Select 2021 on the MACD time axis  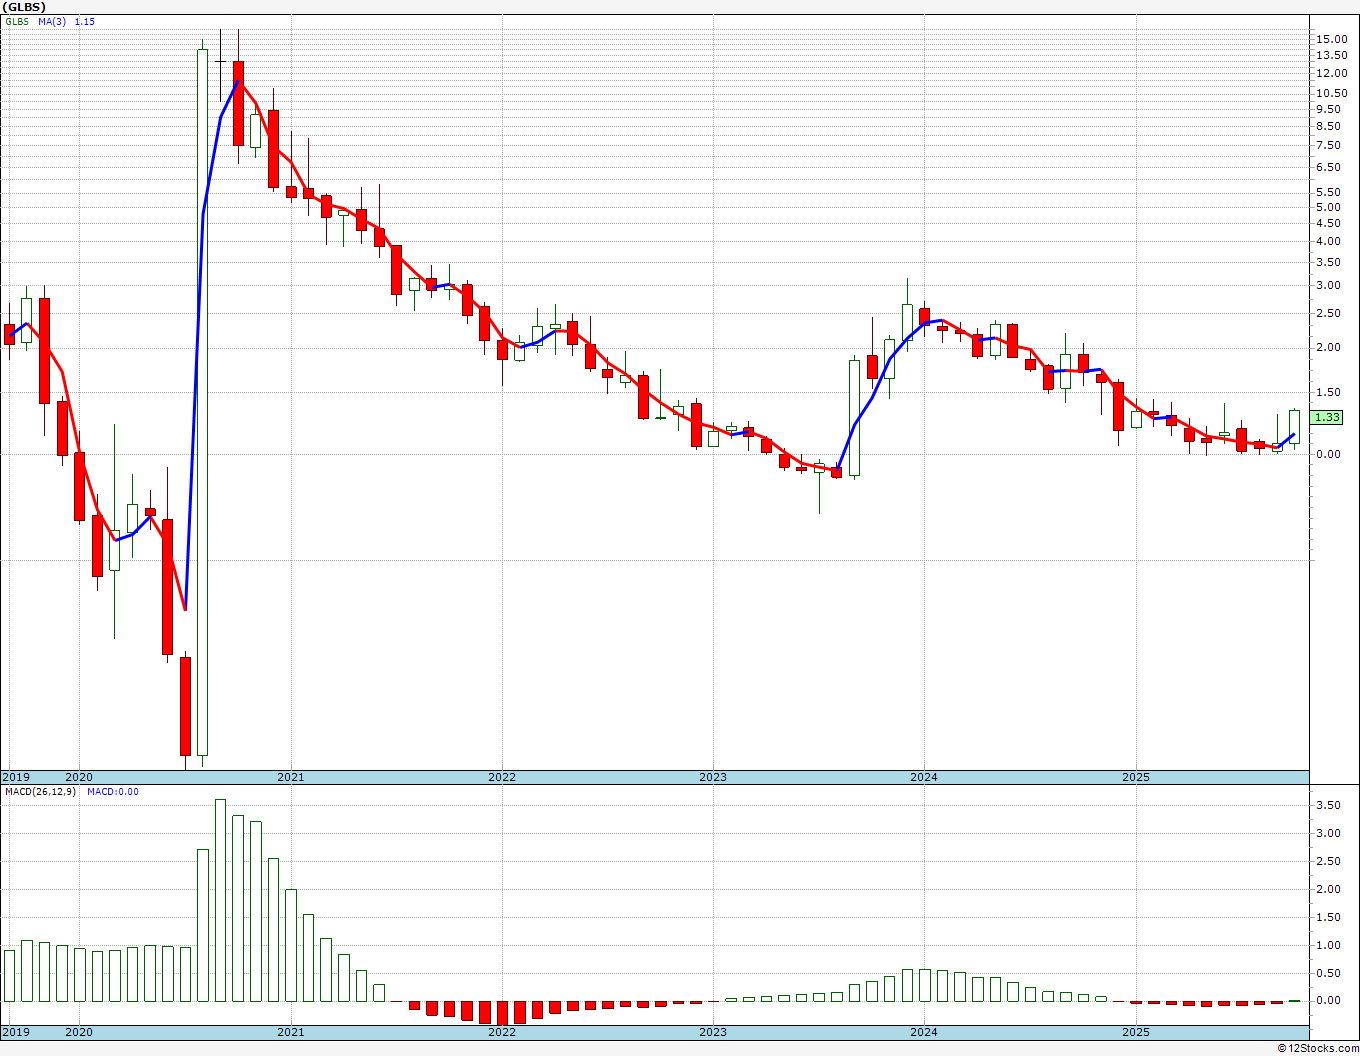(x=290, y=1032)
